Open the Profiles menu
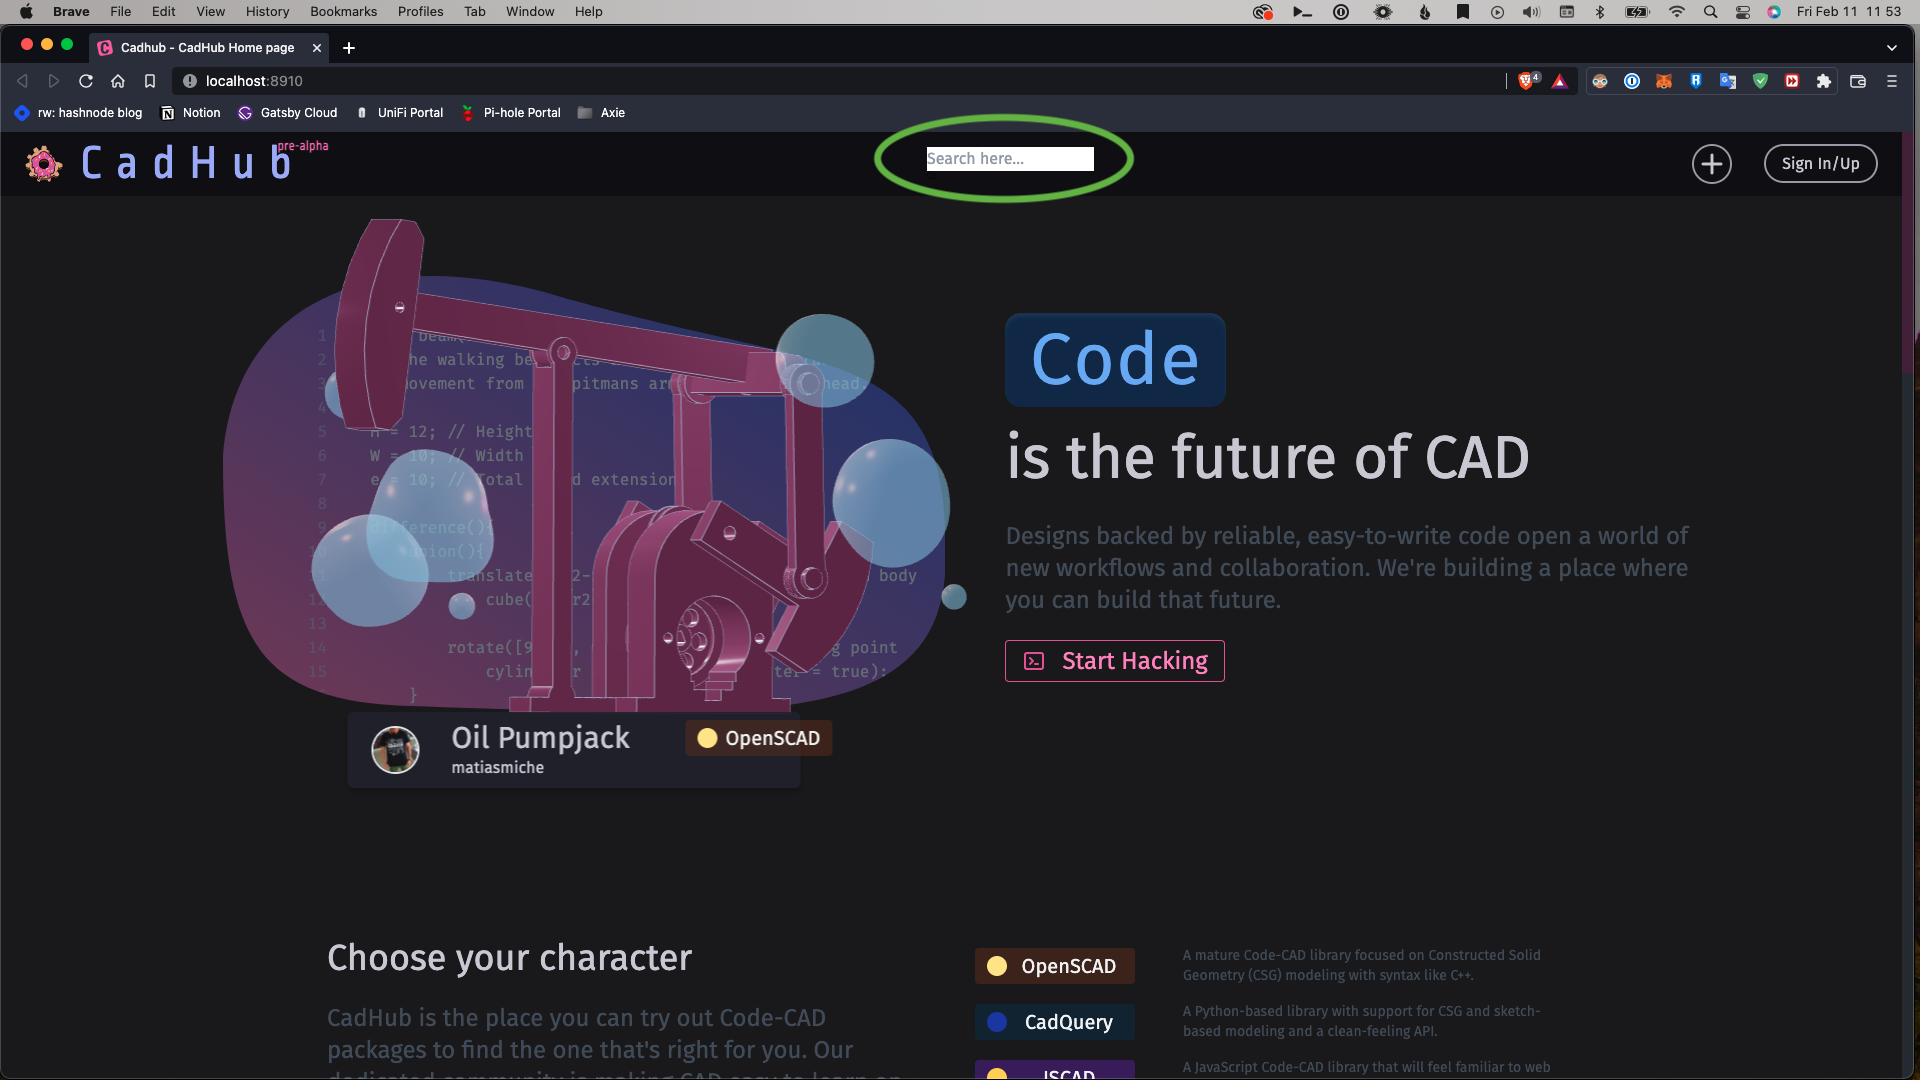 420,12
